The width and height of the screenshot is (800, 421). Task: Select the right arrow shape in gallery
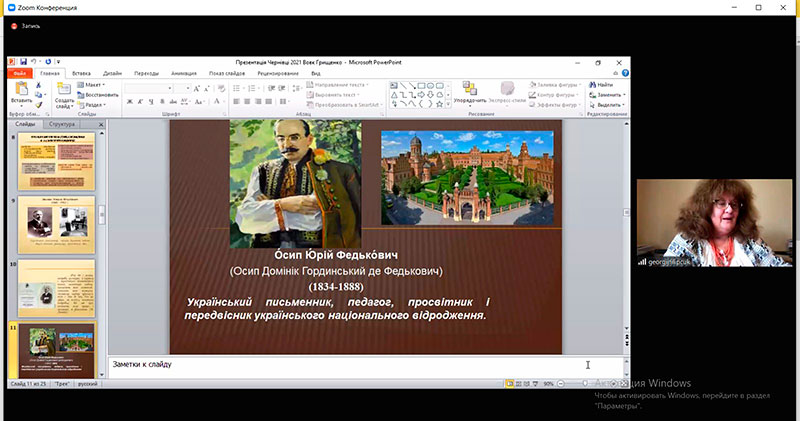tap(421, 95)
